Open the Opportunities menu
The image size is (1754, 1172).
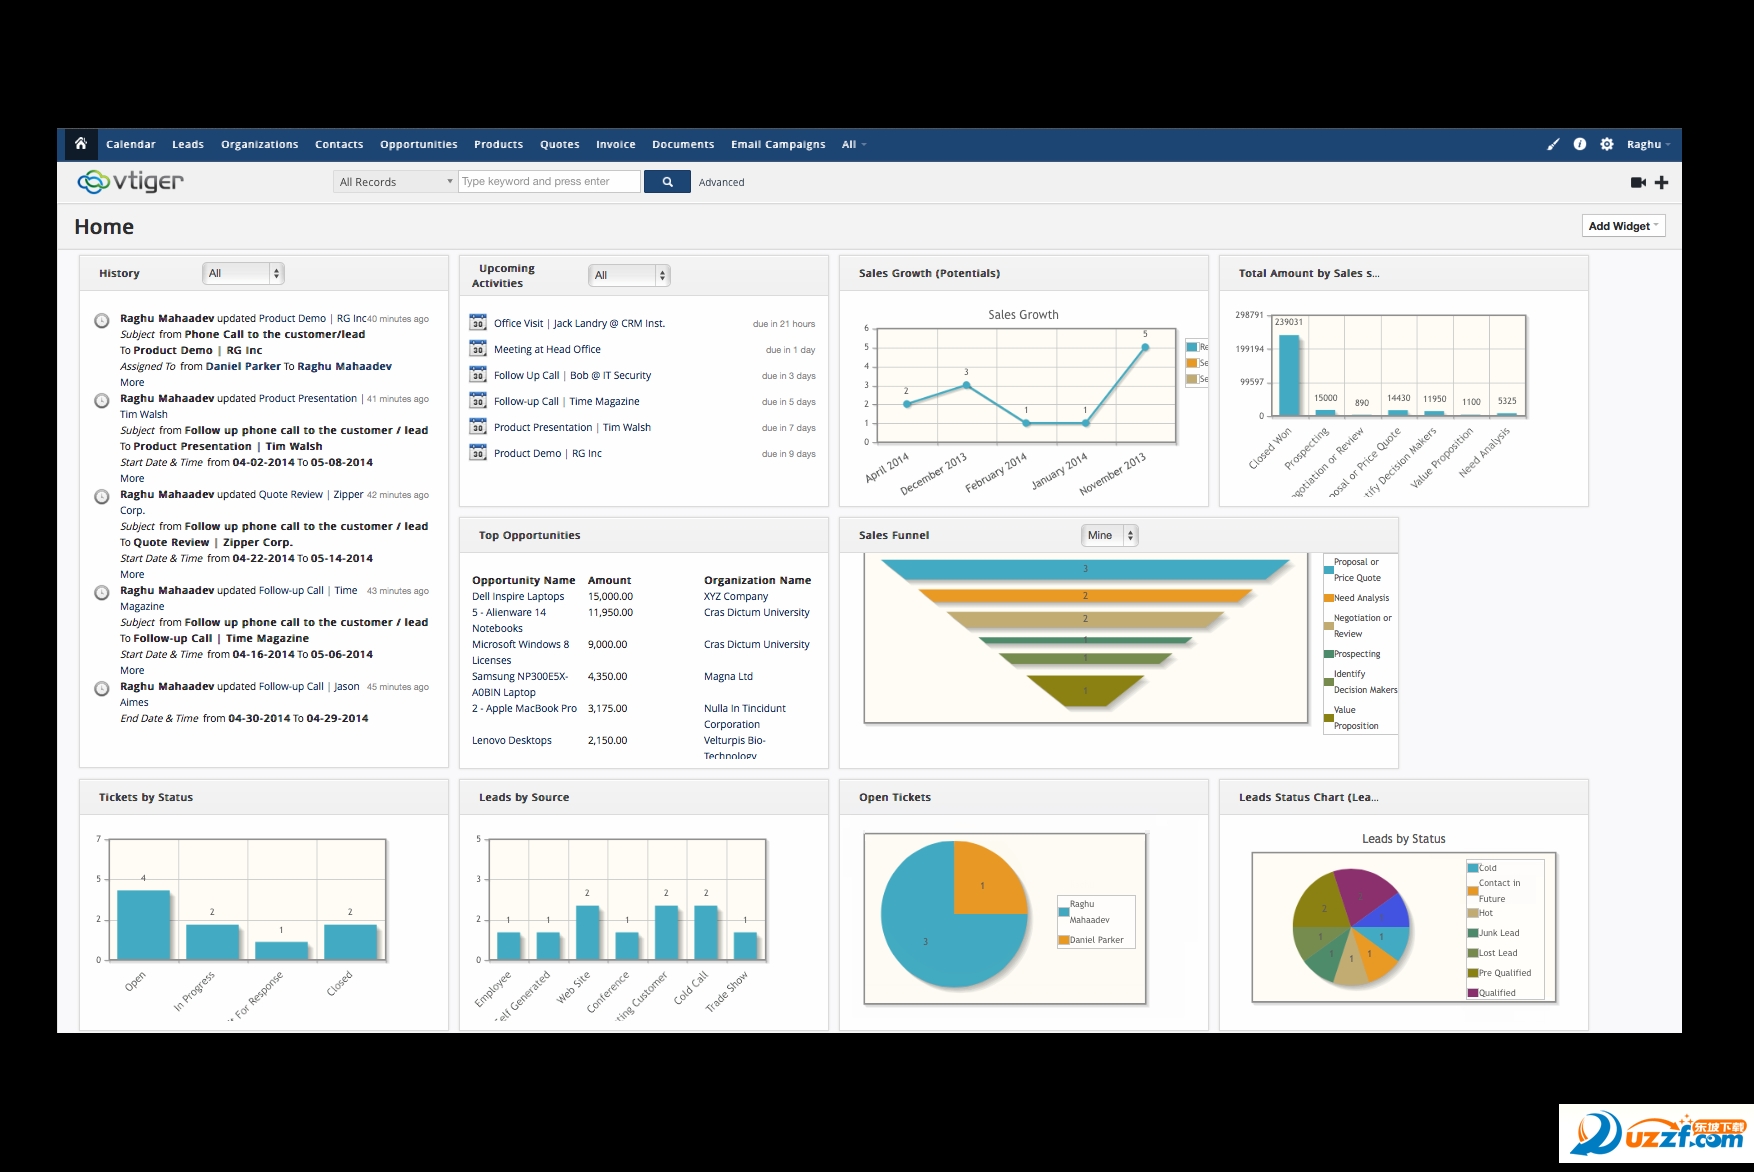click(419, 144)
